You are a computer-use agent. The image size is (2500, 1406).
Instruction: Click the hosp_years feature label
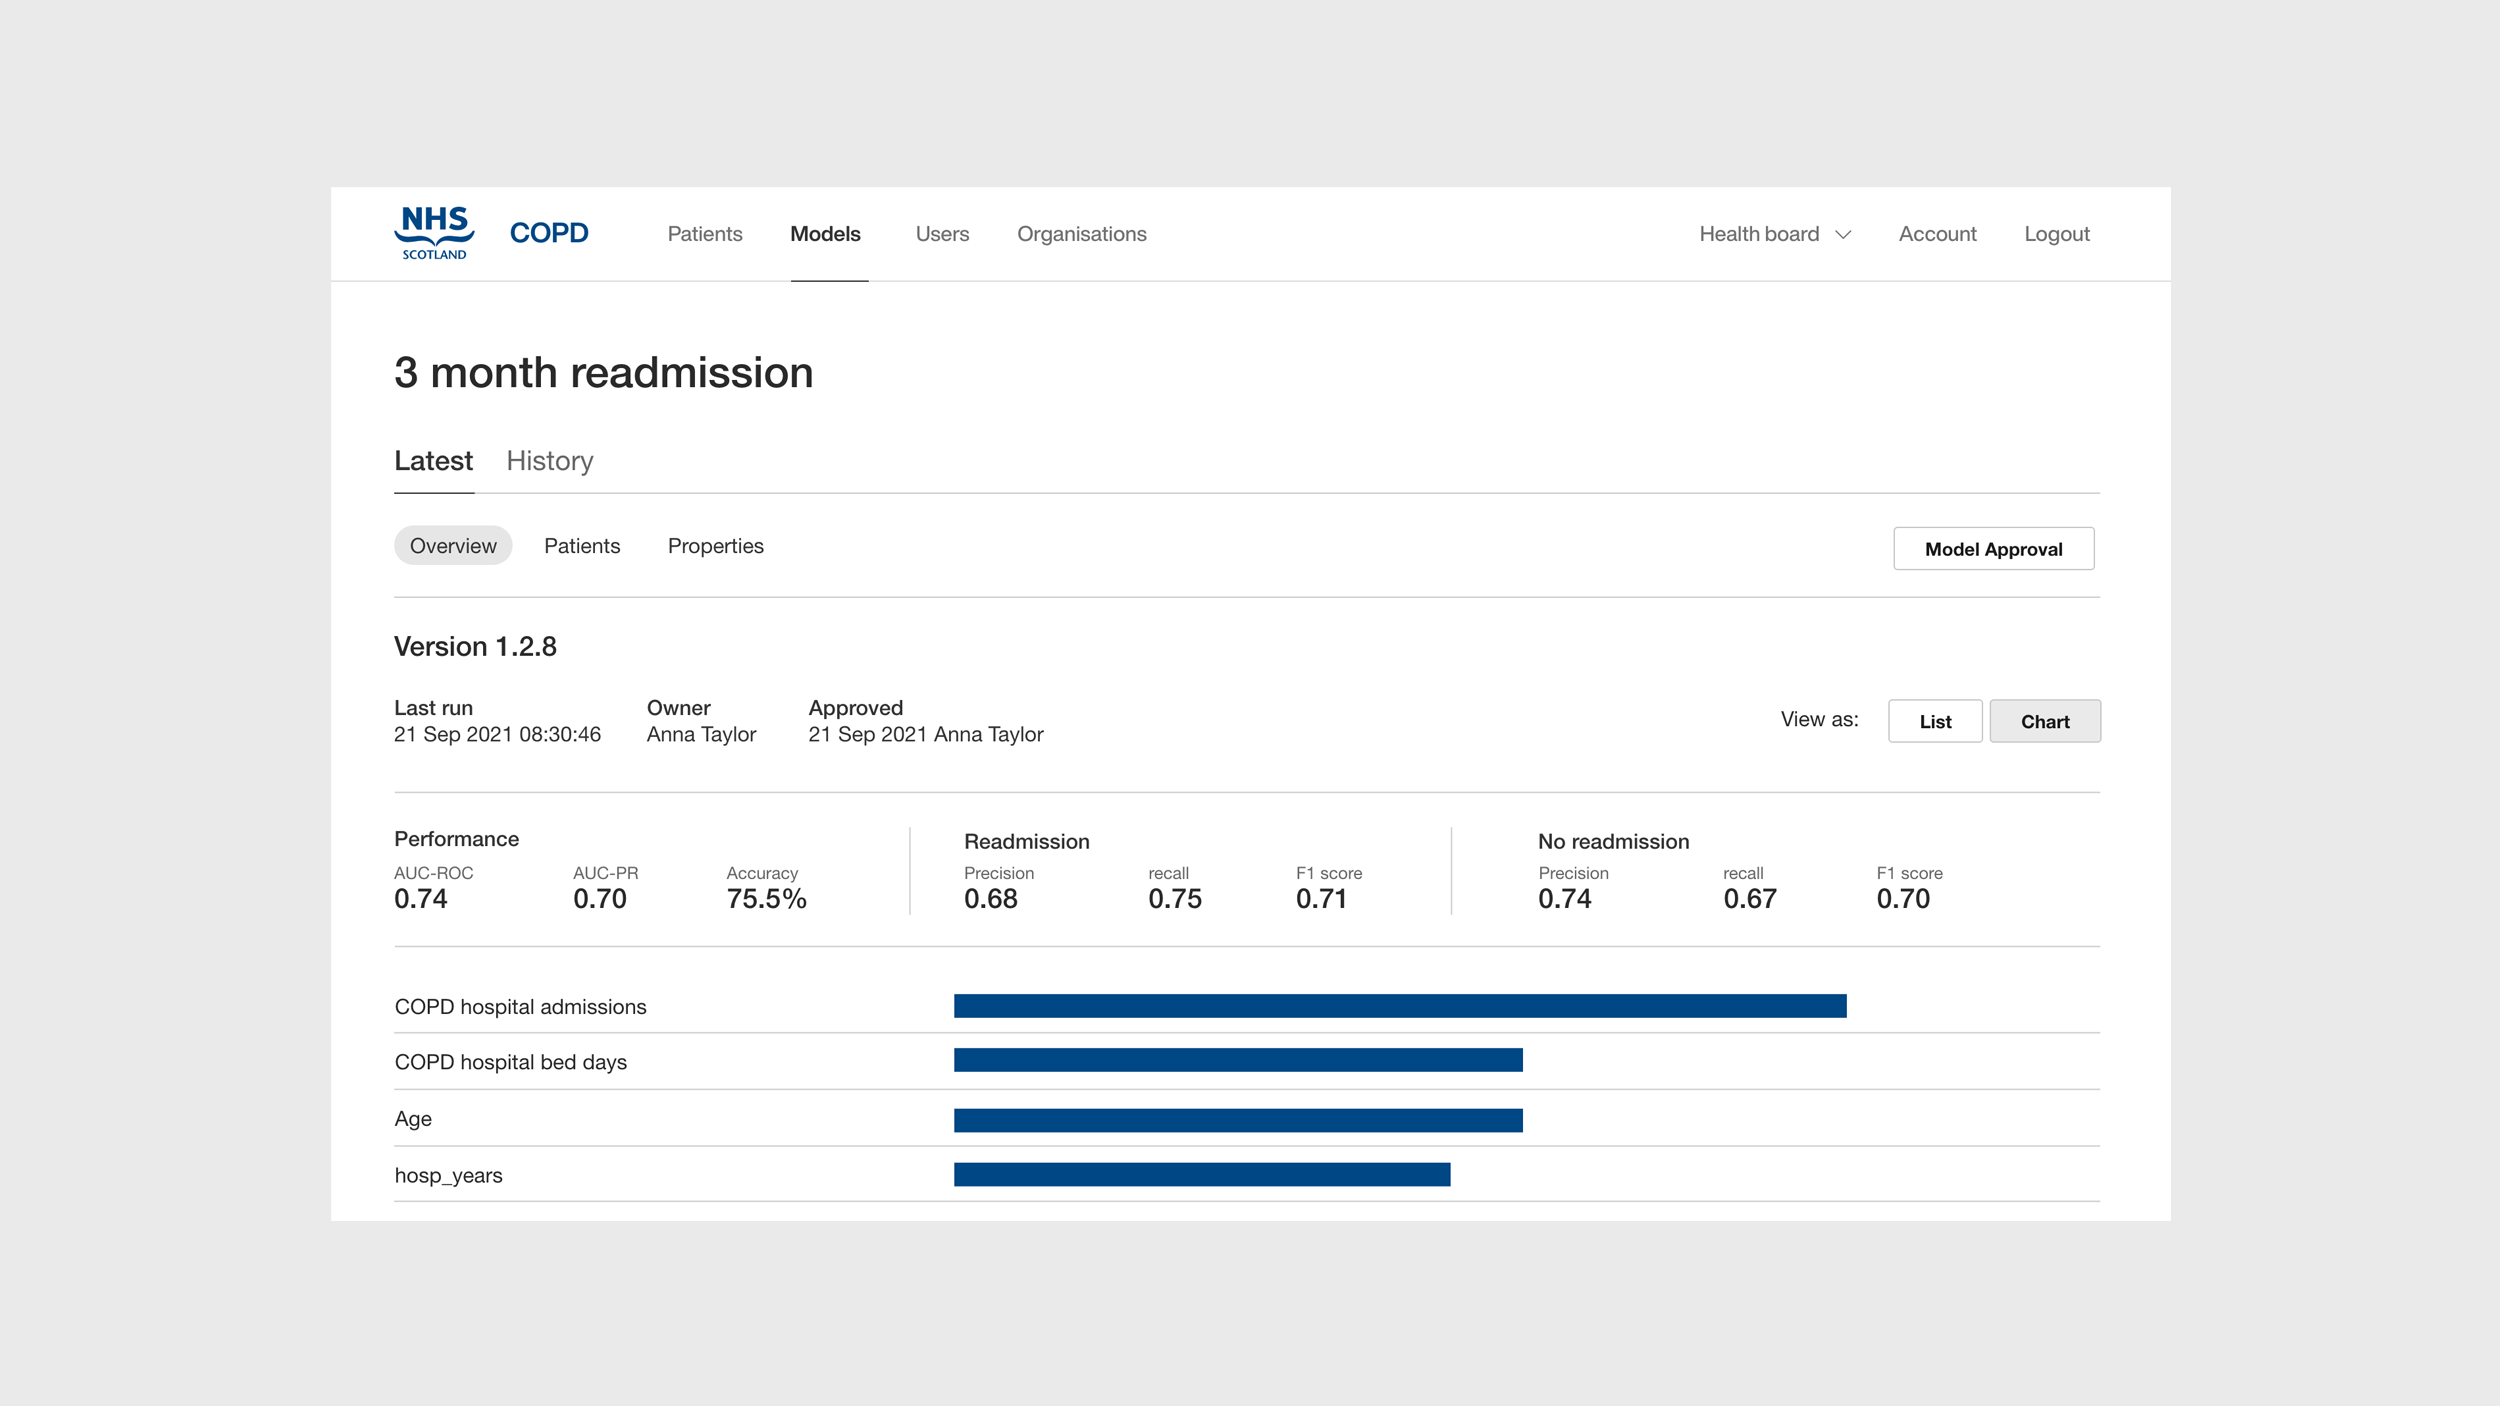click(449, 1175)
